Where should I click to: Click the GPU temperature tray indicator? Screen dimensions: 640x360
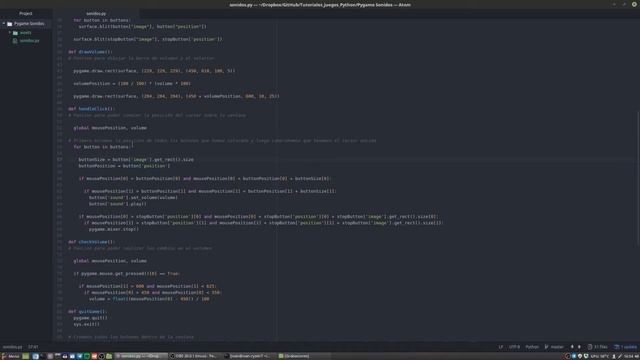click(x=599, y=356)
